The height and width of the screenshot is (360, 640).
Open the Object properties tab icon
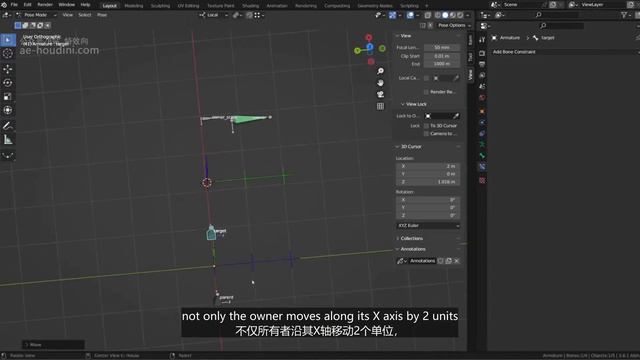pyautogui.click(x=482, y=111)
